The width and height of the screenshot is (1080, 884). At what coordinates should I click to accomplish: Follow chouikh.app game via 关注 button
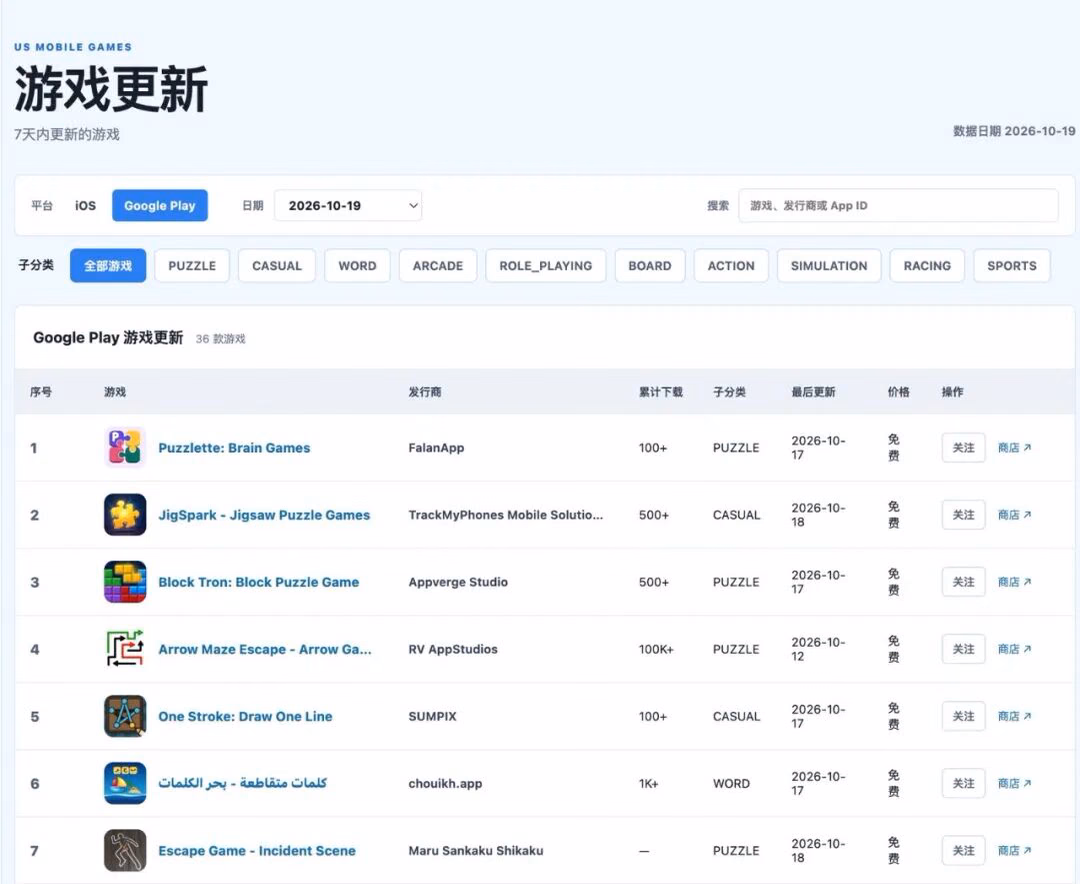963,783
